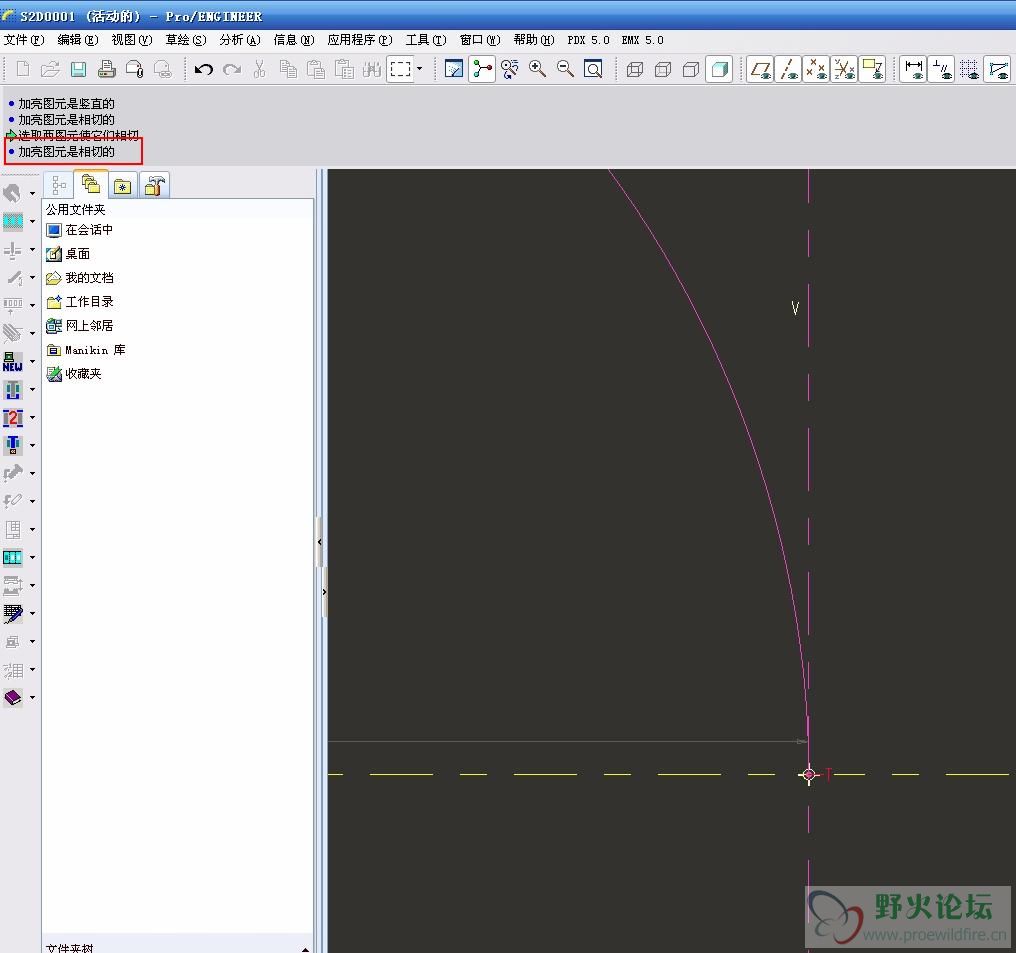The image size is (1016, 953).
Task: Select the Shaded cube display icon
Action: point(719,69)
